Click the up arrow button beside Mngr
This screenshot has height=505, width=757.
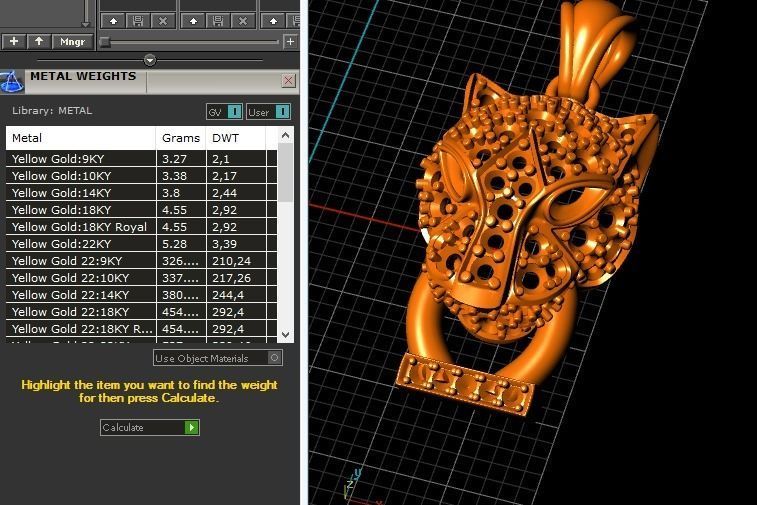coord(39,42)
